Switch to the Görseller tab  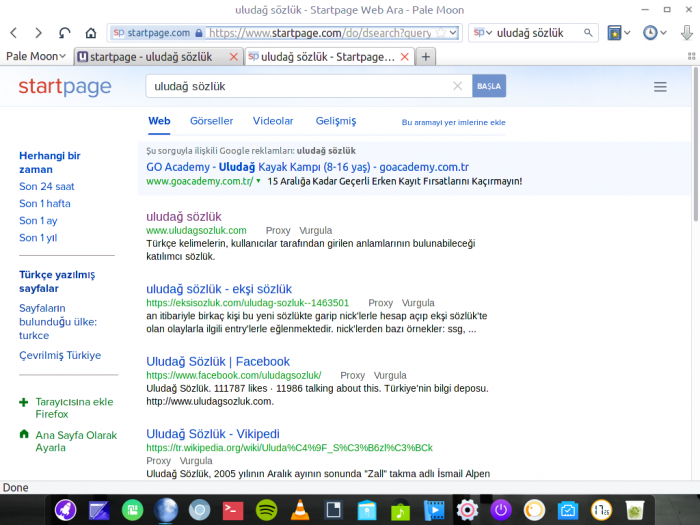pos(212,121)
